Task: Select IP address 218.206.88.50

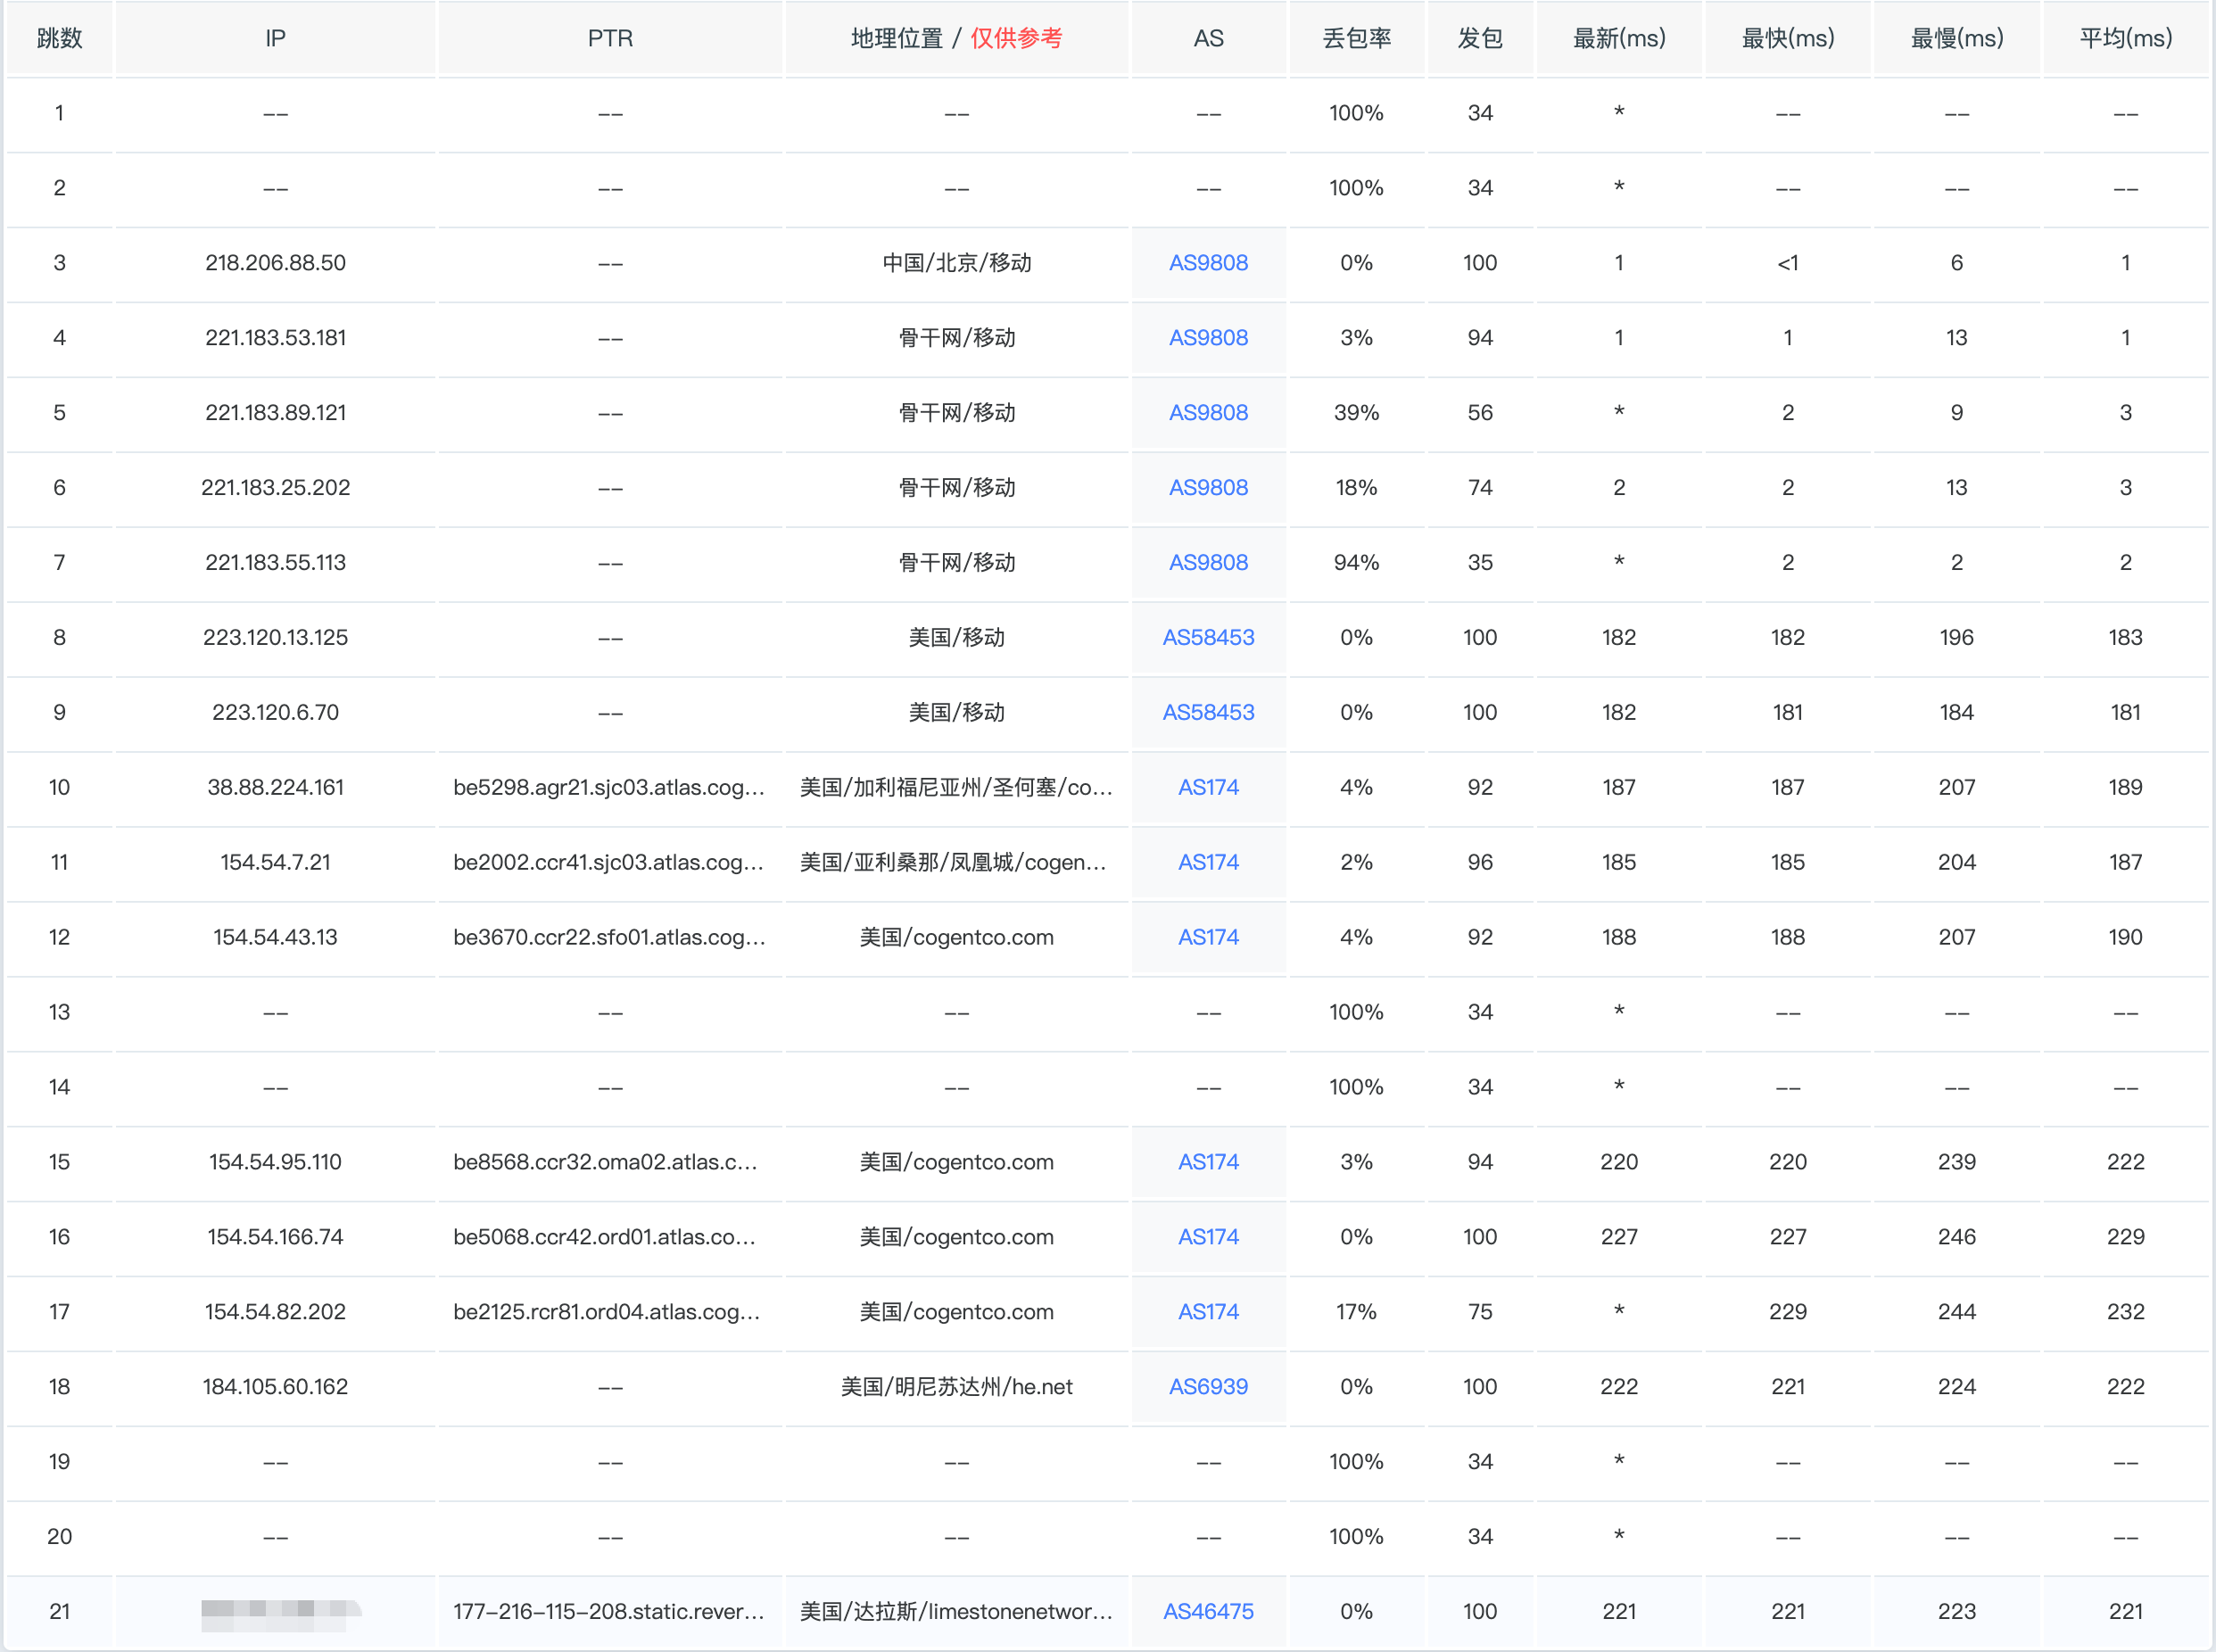Action: [275, 263]
